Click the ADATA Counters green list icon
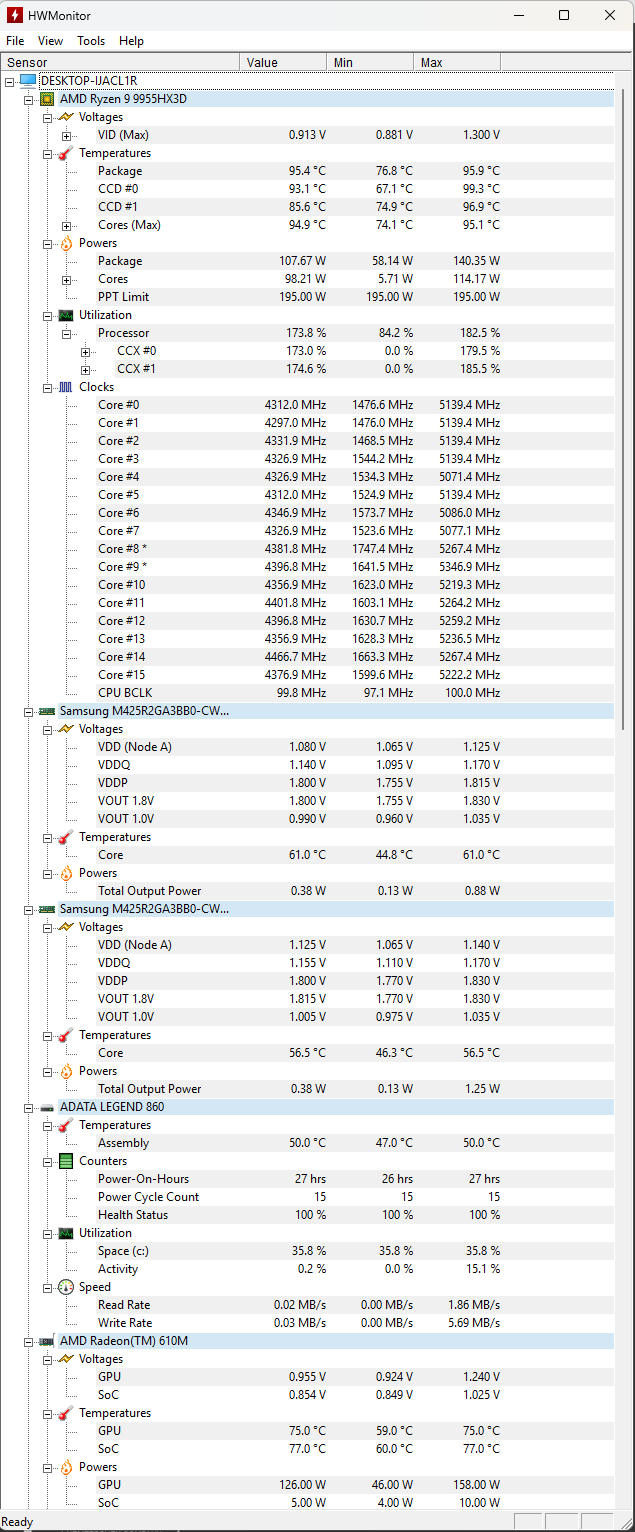This screenshot has width=635, height=1532. [66, 1161]
